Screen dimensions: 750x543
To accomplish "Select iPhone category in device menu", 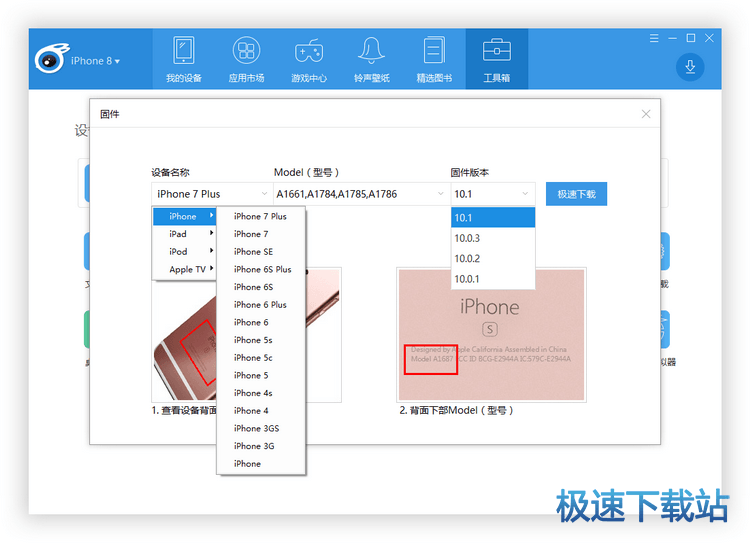I will (x=184, y=216).
